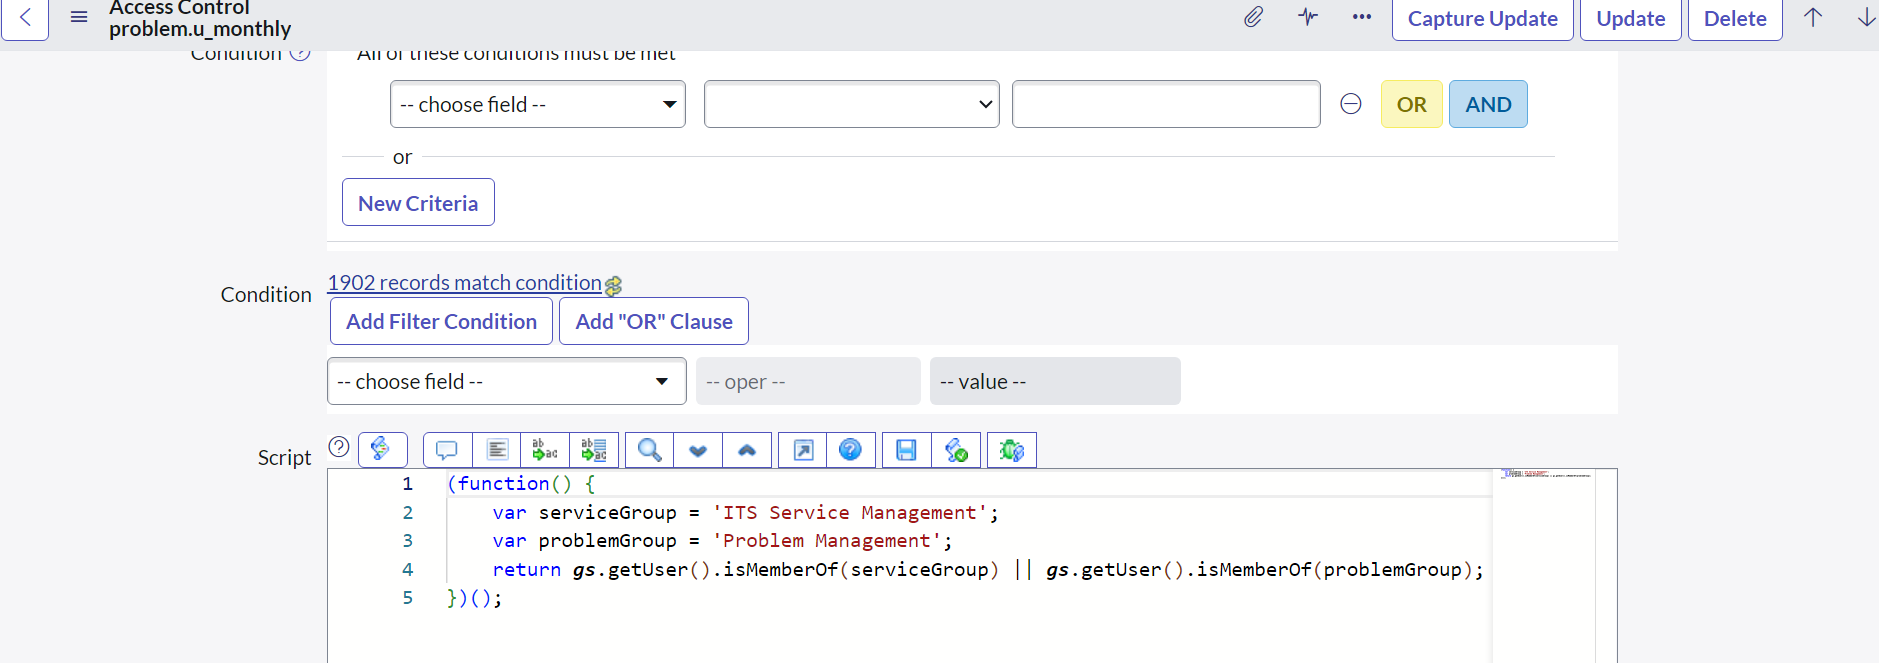Click the closing '})();' on line 5
1879x663 pixels.
474,597
